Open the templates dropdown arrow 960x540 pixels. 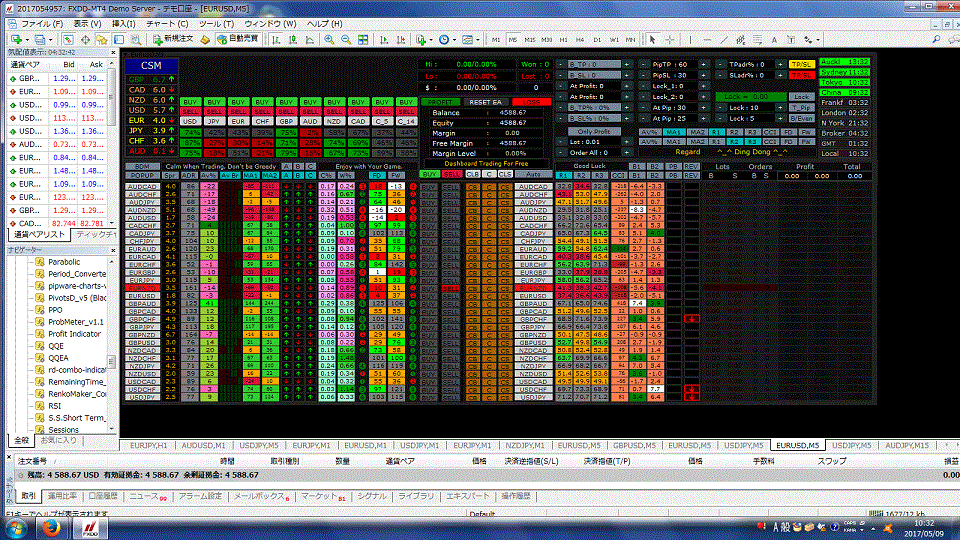(478, 40)
